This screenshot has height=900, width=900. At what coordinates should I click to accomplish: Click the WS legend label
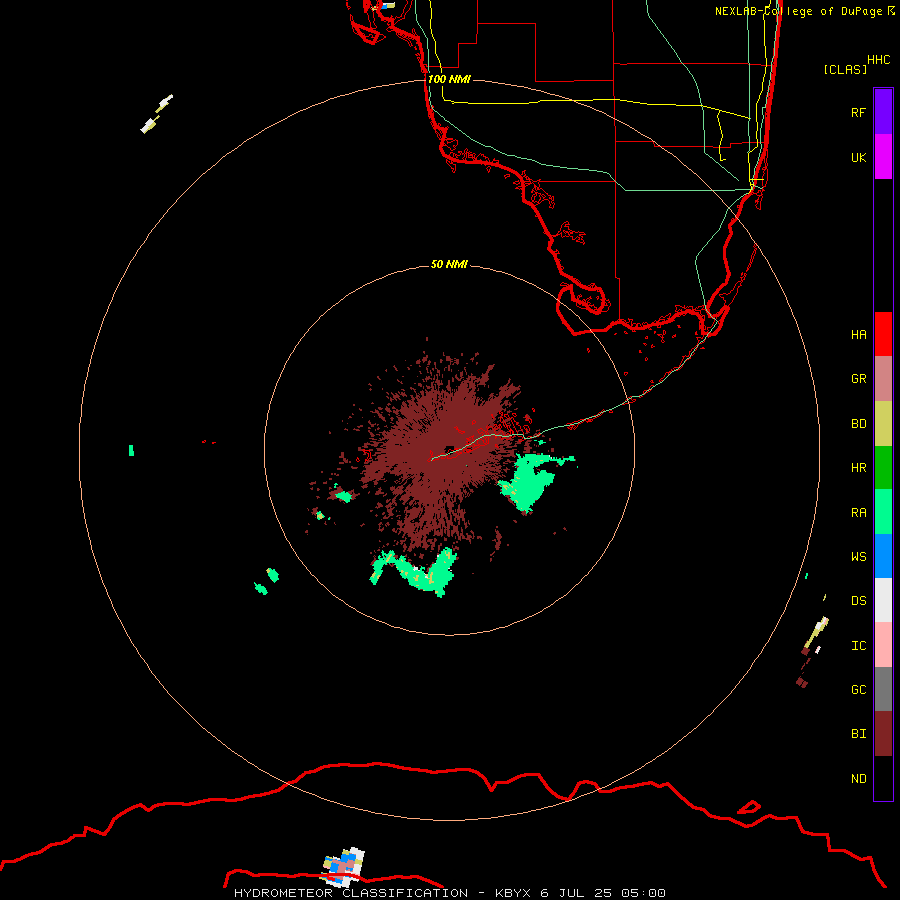pyautogui.click(x=858, y=556)
